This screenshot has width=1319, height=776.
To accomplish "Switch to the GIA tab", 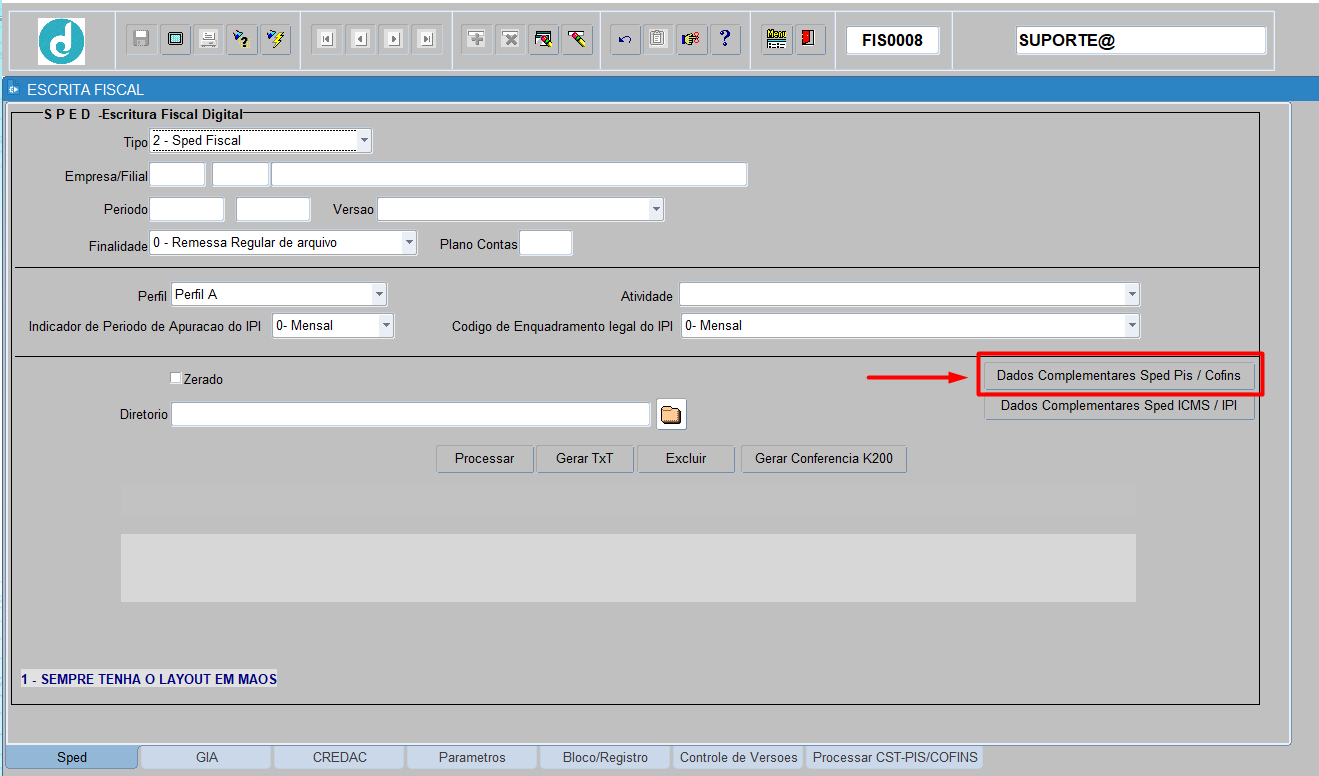I will [207, 757].
